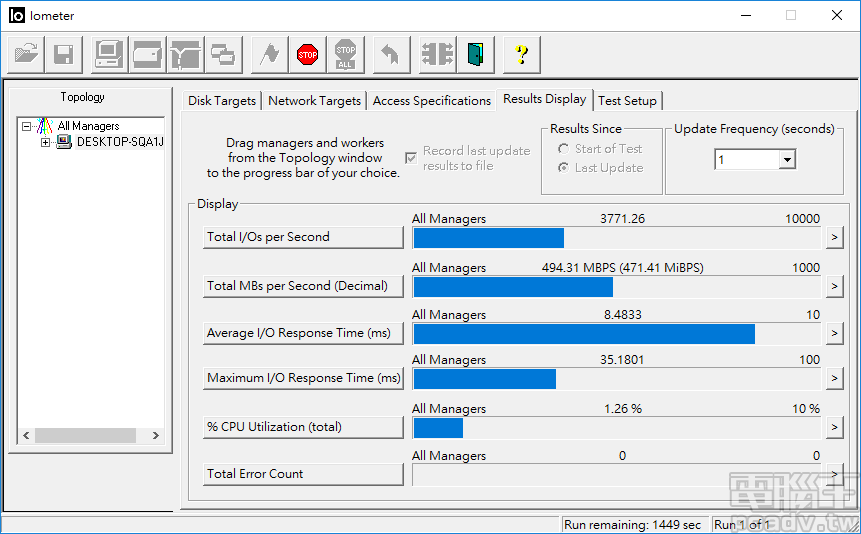Screen dimensions: 861x534
Task: Expand the DESKTOP-SQA1J manager node
Action: (x=46, y=143)
